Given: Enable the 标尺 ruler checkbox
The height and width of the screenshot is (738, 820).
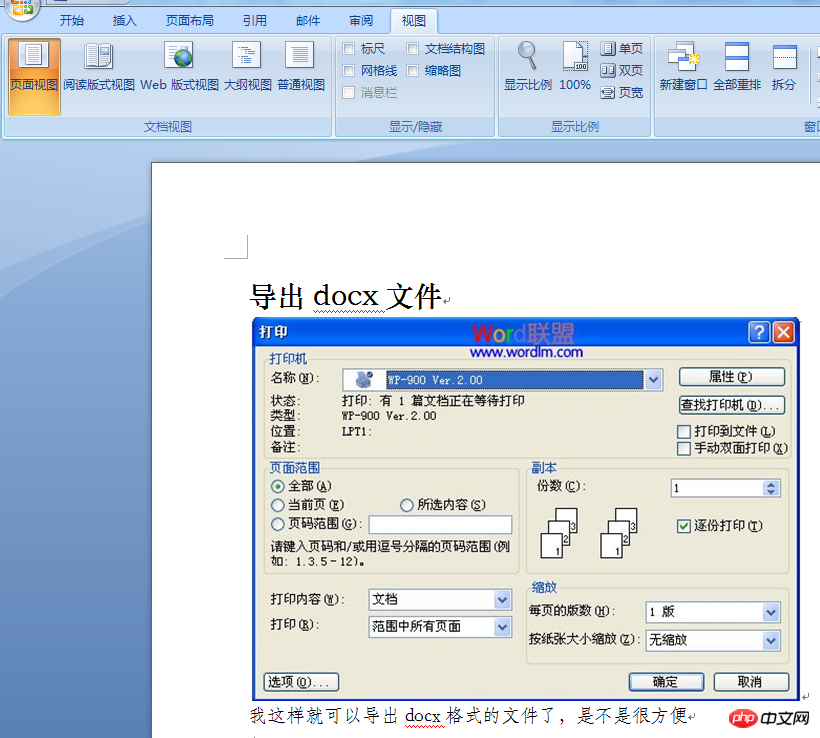Looking at the screenshot, I should click(x=348, y=49).
